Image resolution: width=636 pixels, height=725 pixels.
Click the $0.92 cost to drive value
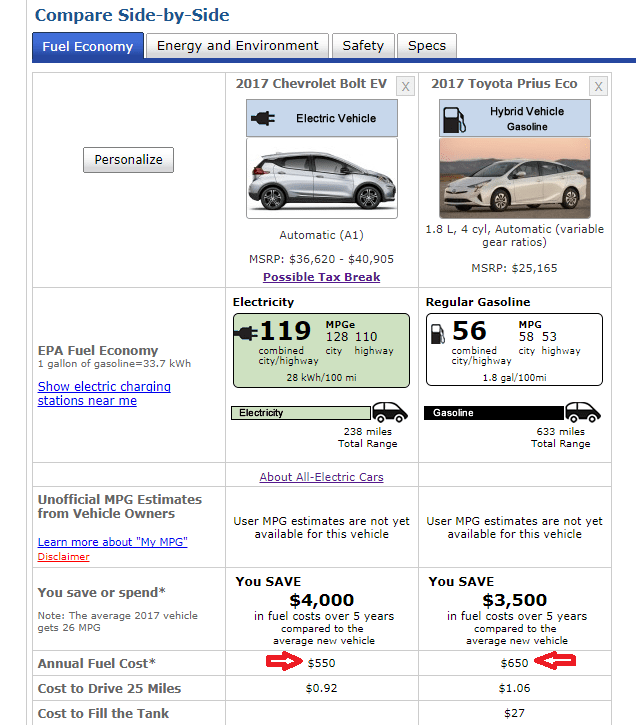coord(322,688)
